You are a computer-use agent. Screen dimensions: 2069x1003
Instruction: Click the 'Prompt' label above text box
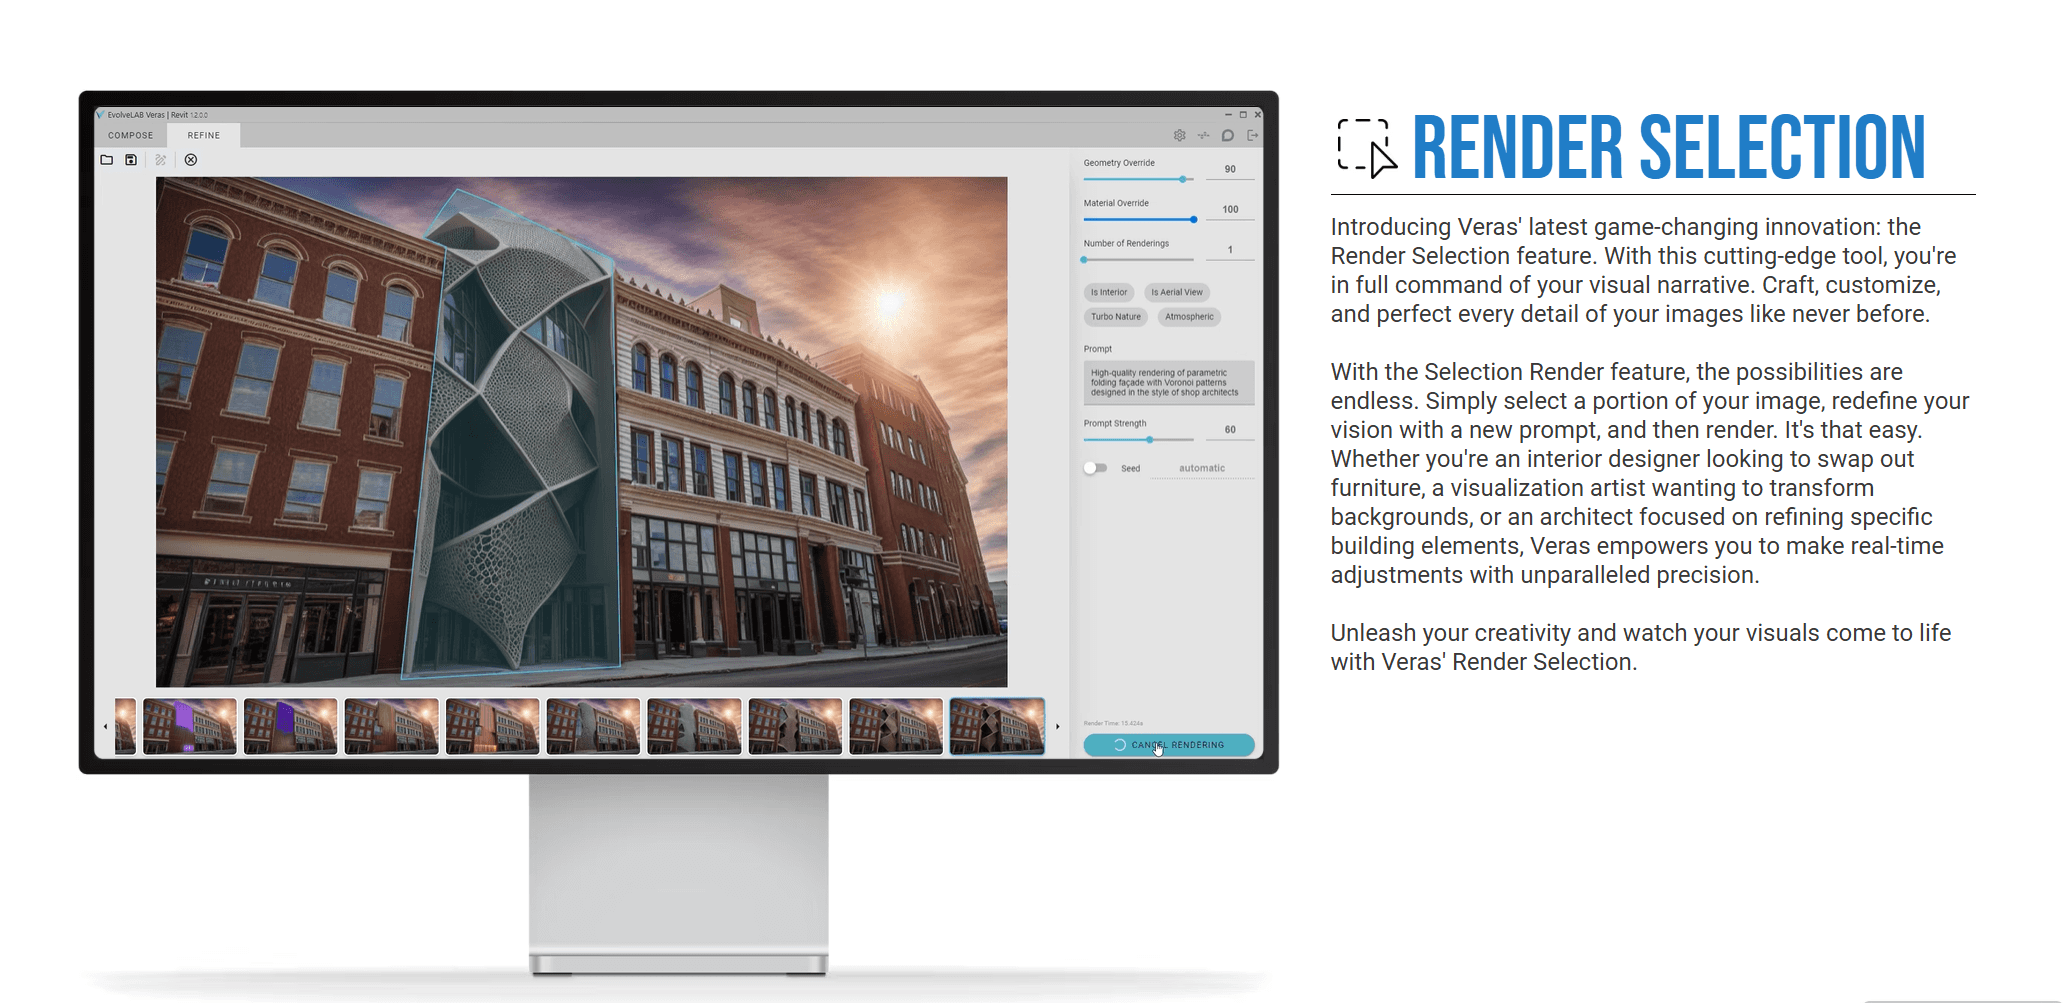[x=1097, y=349]
